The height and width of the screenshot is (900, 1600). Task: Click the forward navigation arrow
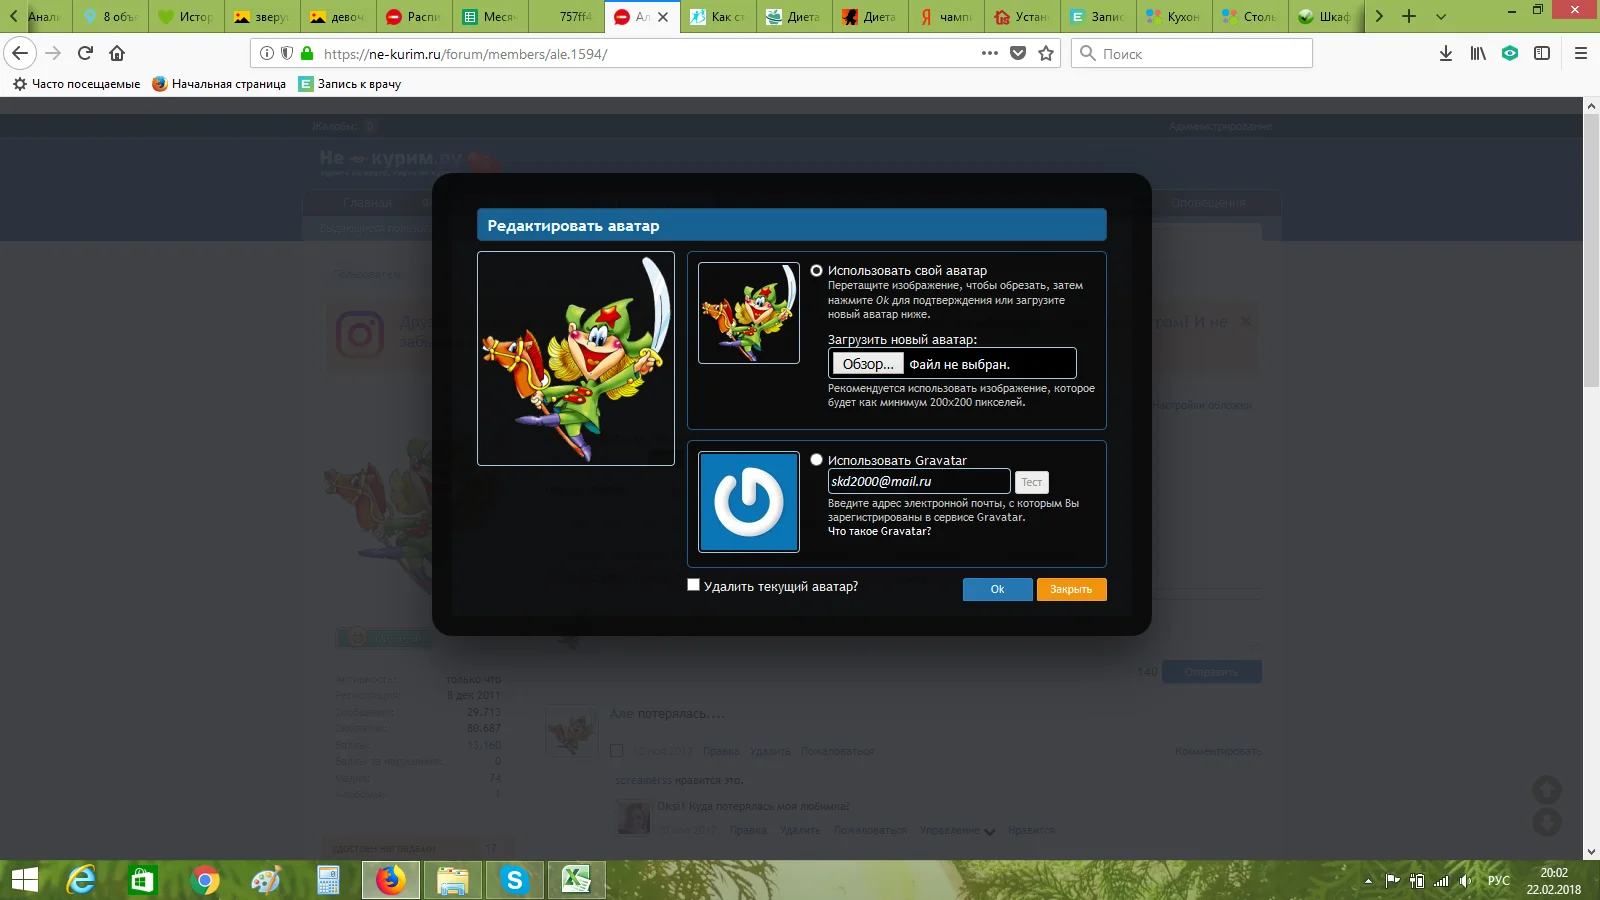coord(53,53)
